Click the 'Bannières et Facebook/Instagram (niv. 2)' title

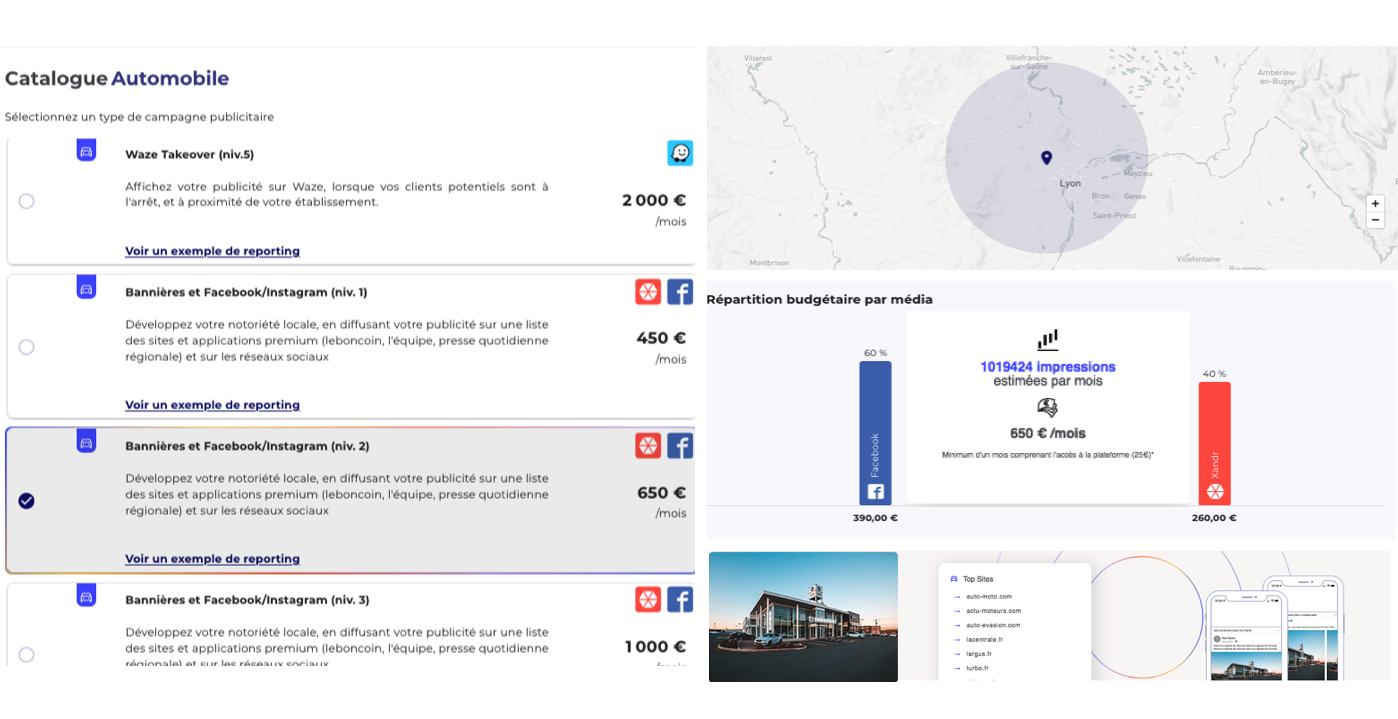247,447
